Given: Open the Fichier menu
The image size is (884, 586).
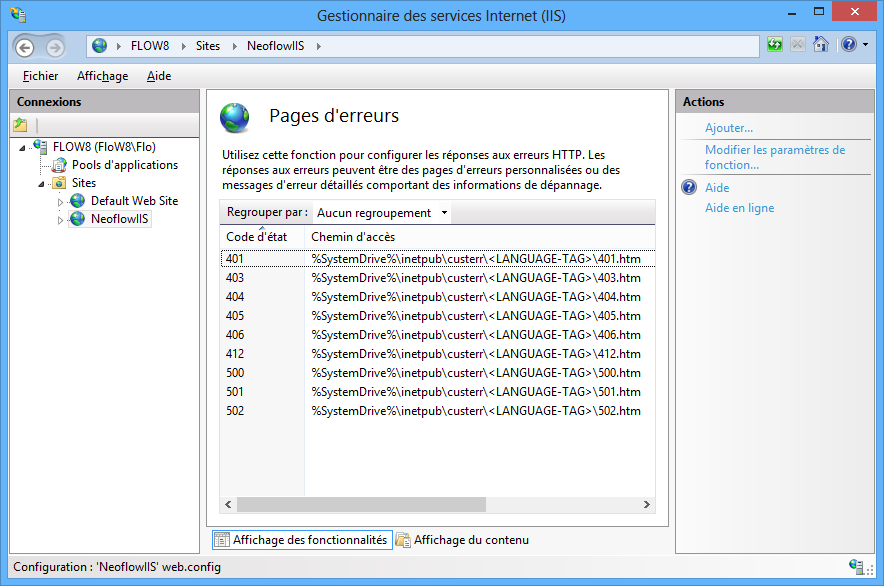Looking at the screenshot, I should click(x=40, y=76).
